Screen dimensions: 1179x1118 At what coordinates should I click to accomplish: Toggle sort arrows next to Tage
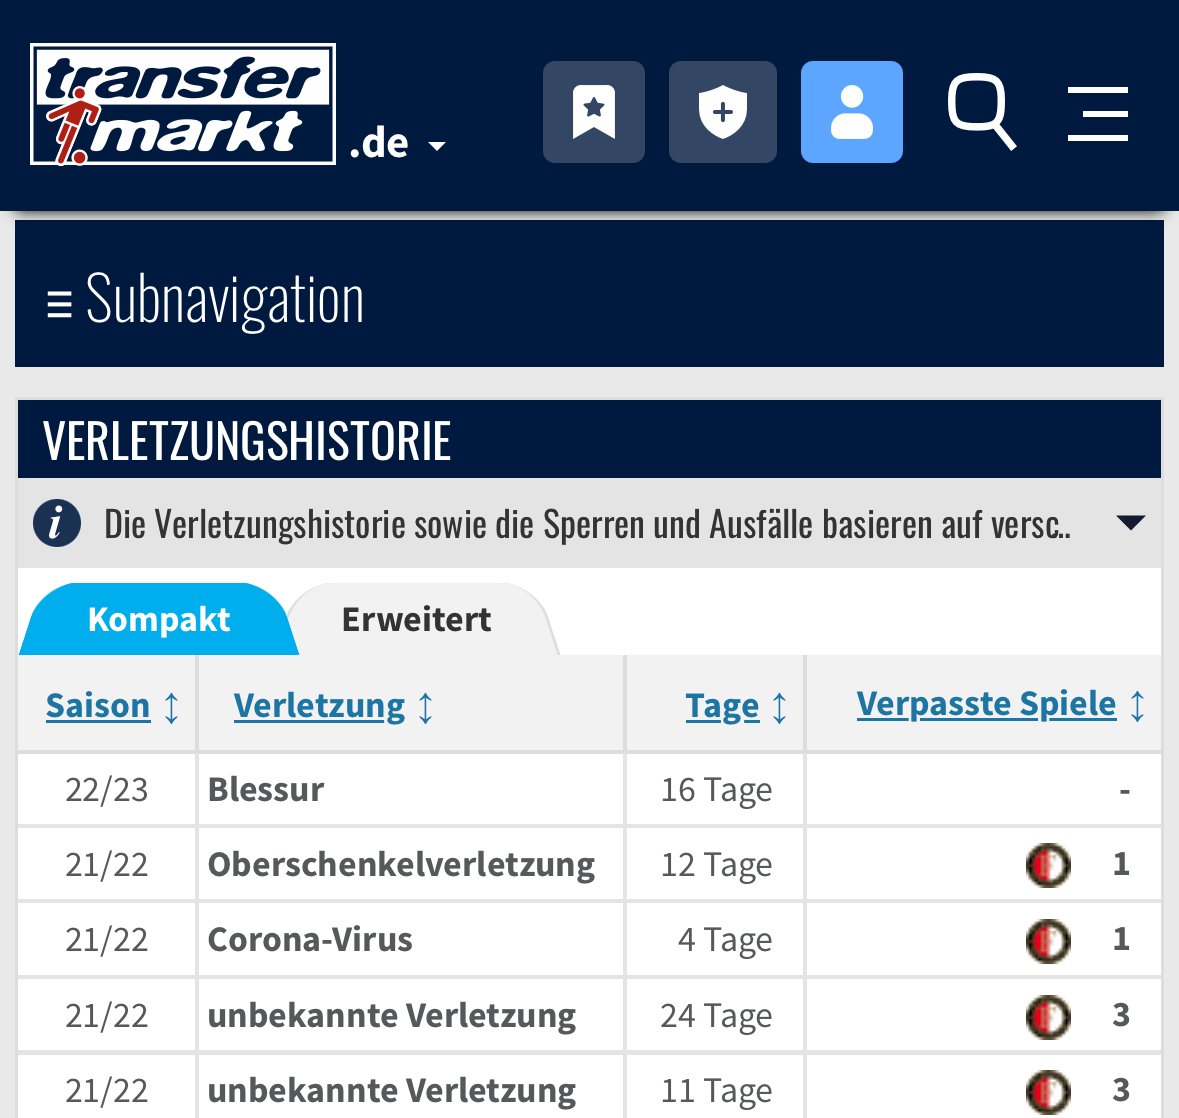(780, 707)
